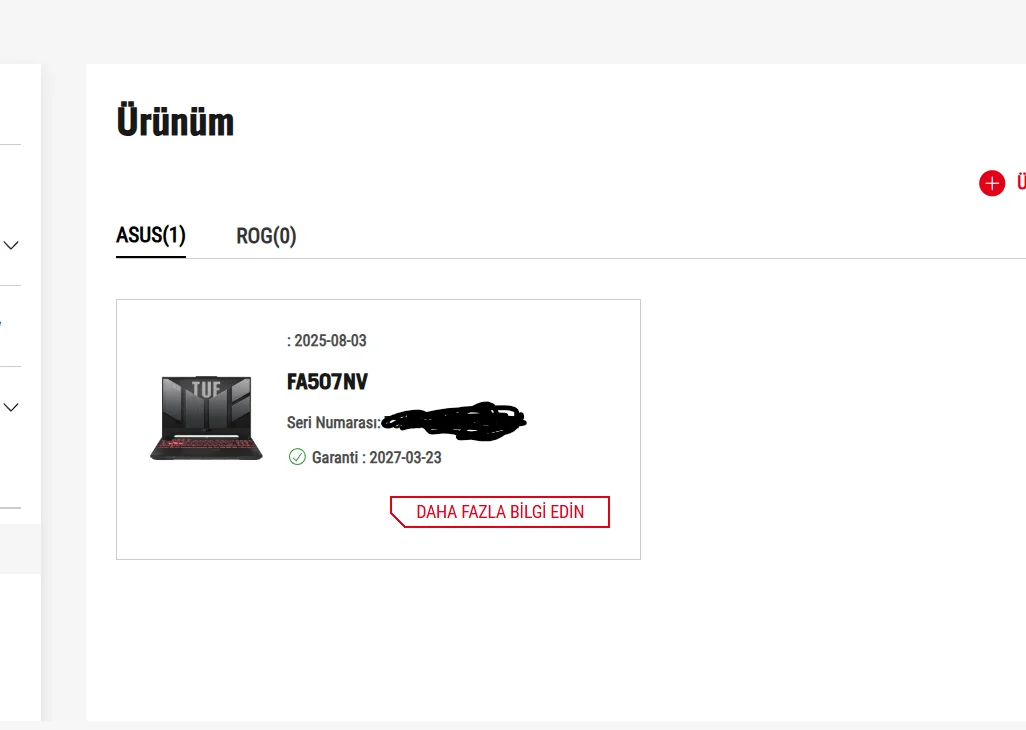The image size is (1026, 730).
Task: Open the TUF laptop product image
Action: 206,418
